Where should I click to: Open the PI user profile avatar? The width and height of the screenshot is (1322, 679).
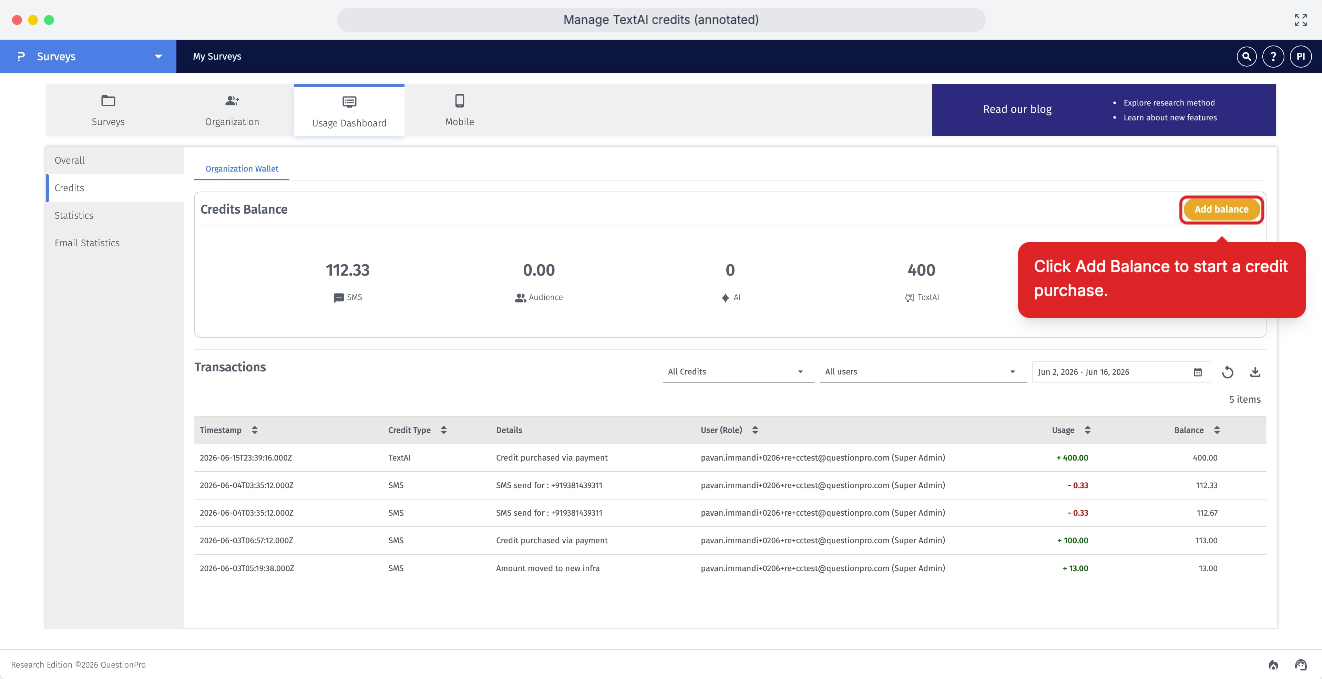pyautogui.click(x=1300, y=57)
